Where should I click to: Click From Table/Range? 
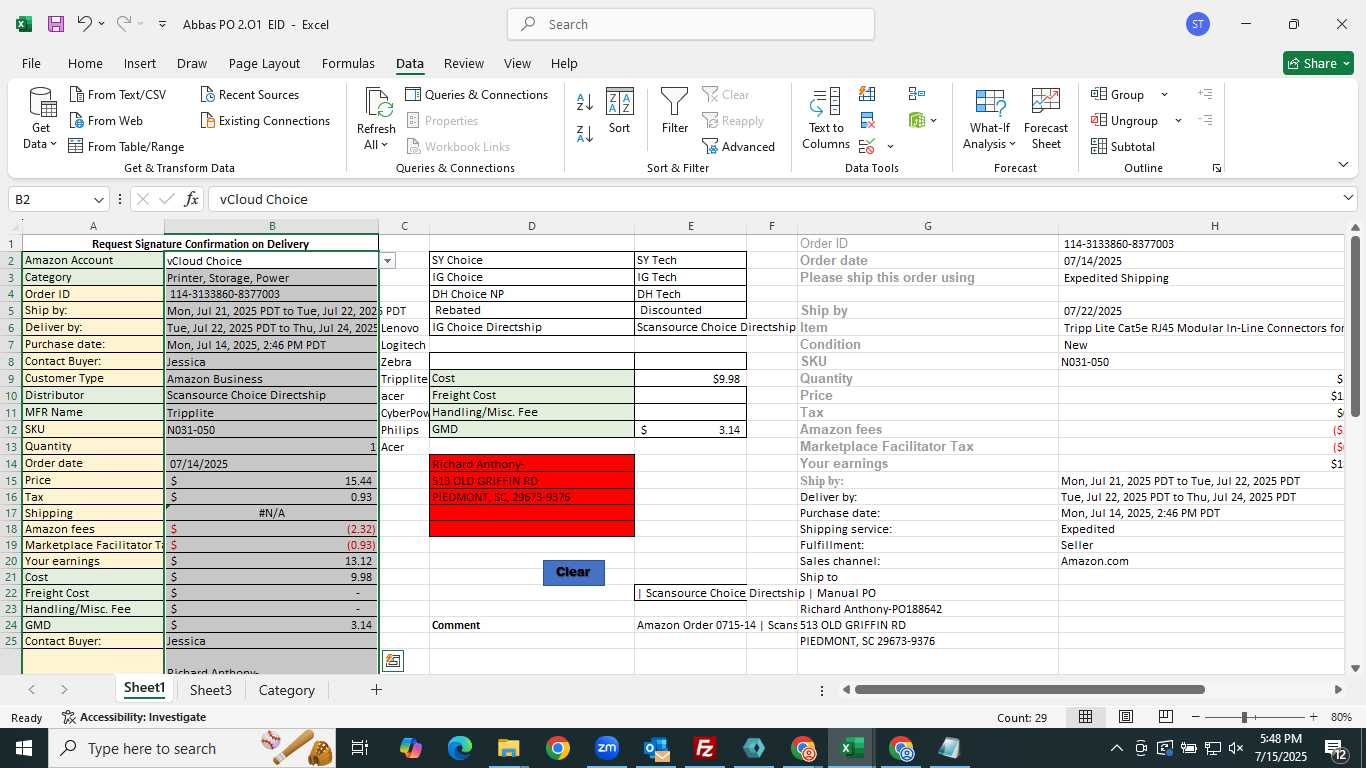[x=126, y=146]
